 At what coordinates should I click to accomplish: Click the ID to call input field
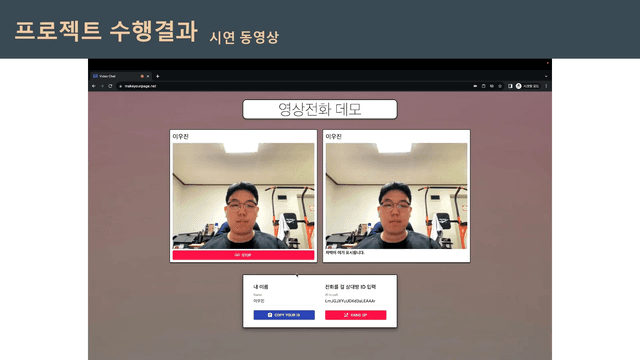point(356,301)
